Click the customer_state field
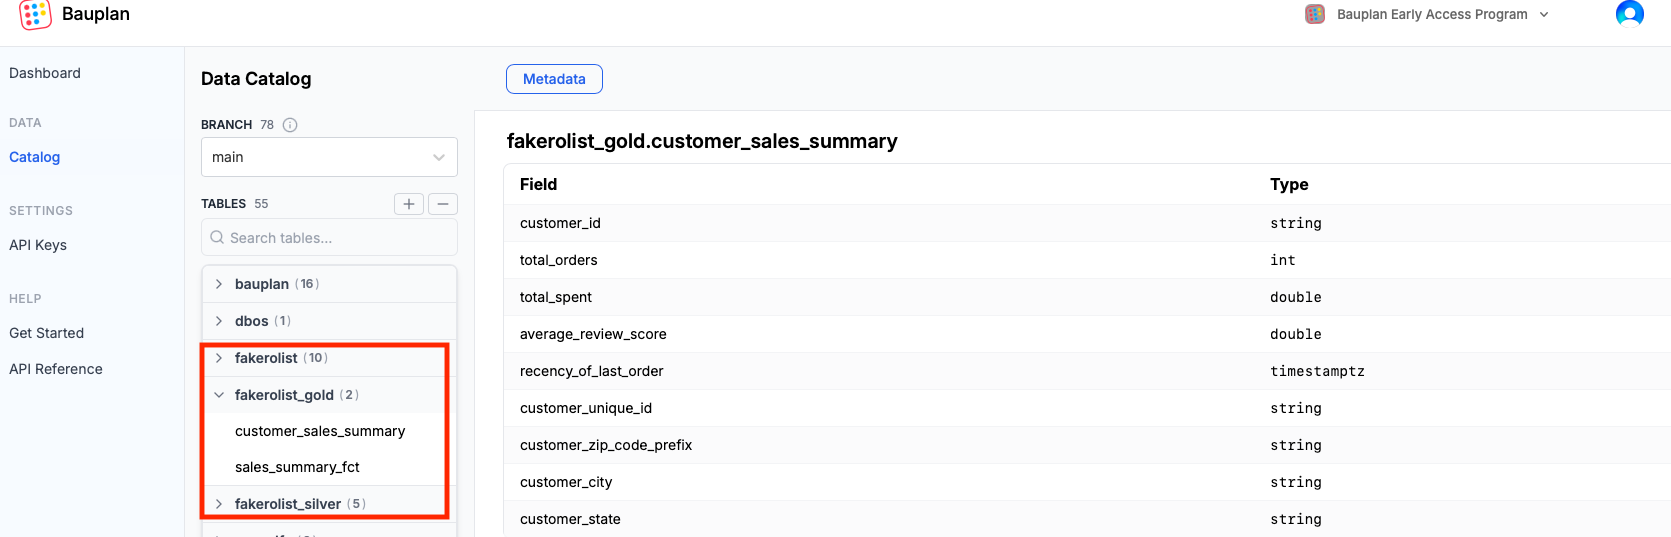Screen dimensions: 1671x537 pos(570,519)
